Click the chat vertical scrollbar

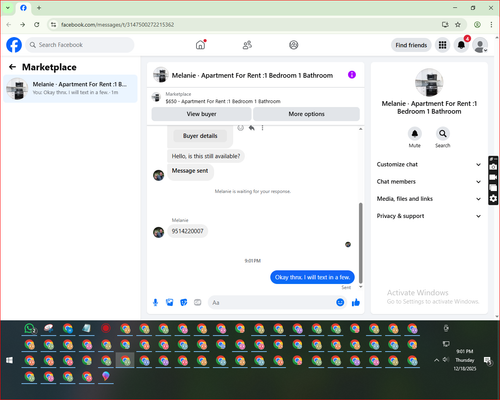coord(360,243)
